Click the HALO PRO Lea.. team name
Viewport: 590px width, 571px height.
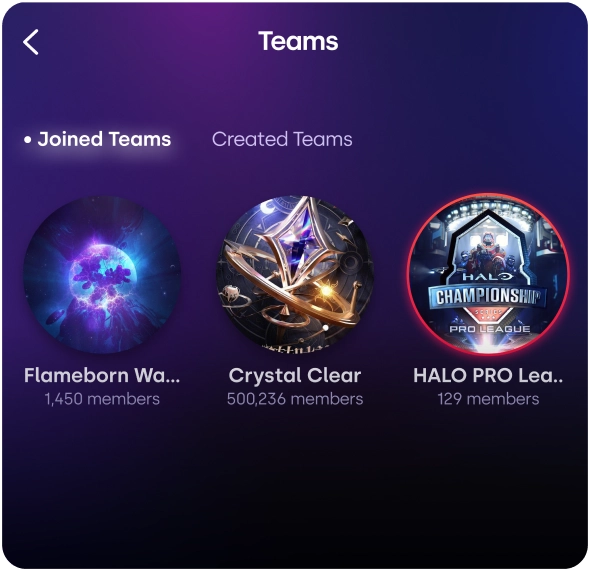pos(488,375)
